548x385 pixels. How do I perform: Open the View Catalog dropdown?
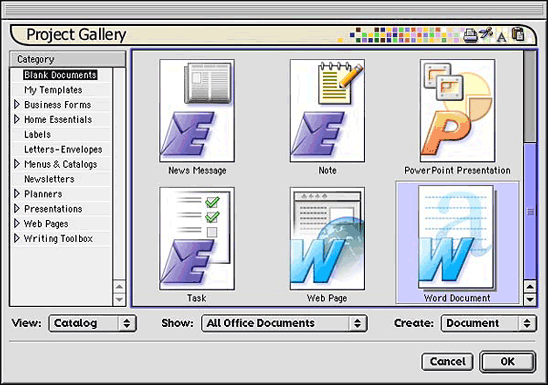click(92, 323)
